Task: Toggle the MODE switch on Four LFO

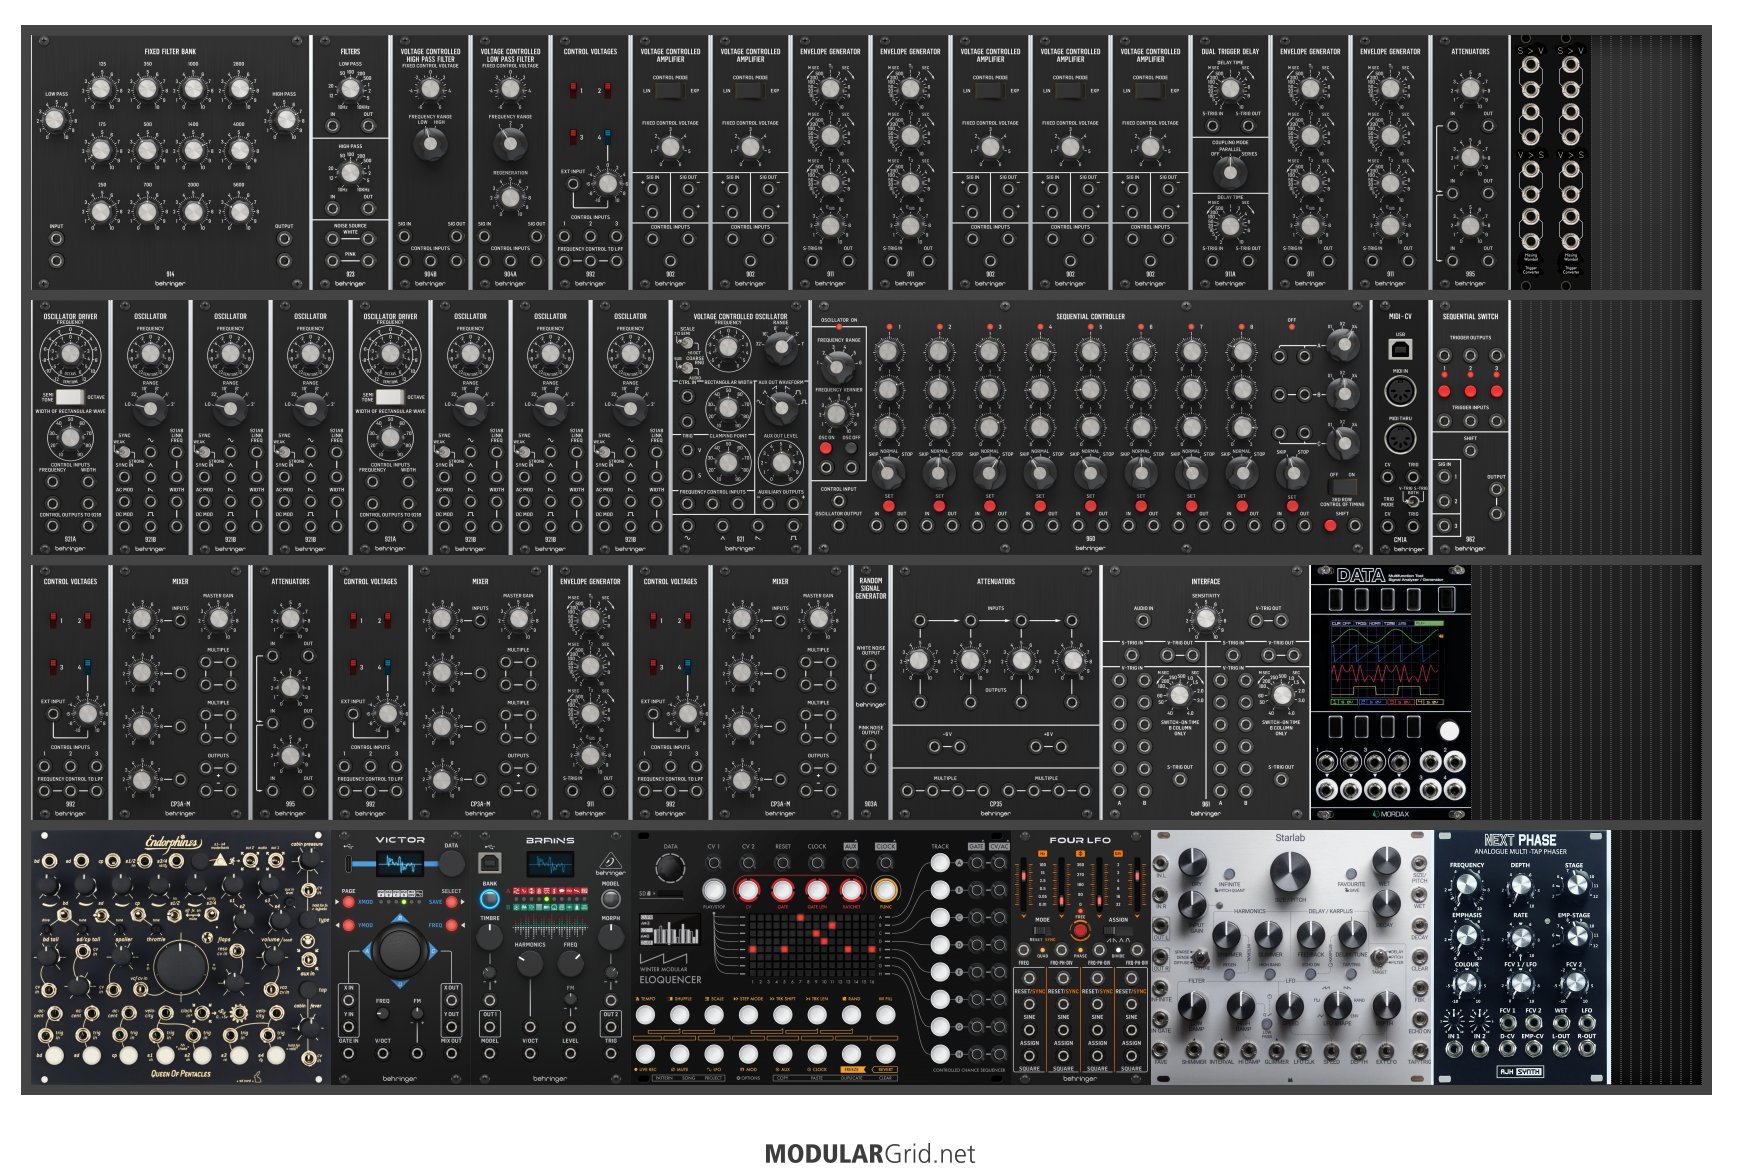Action: 1042,931
